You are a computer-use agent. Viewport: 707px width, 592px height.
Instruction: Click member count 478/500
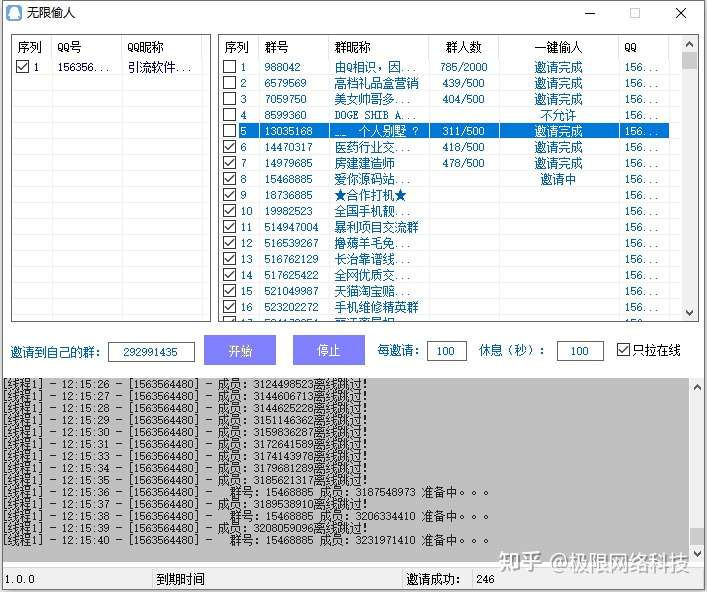click(x=464, y=163)
